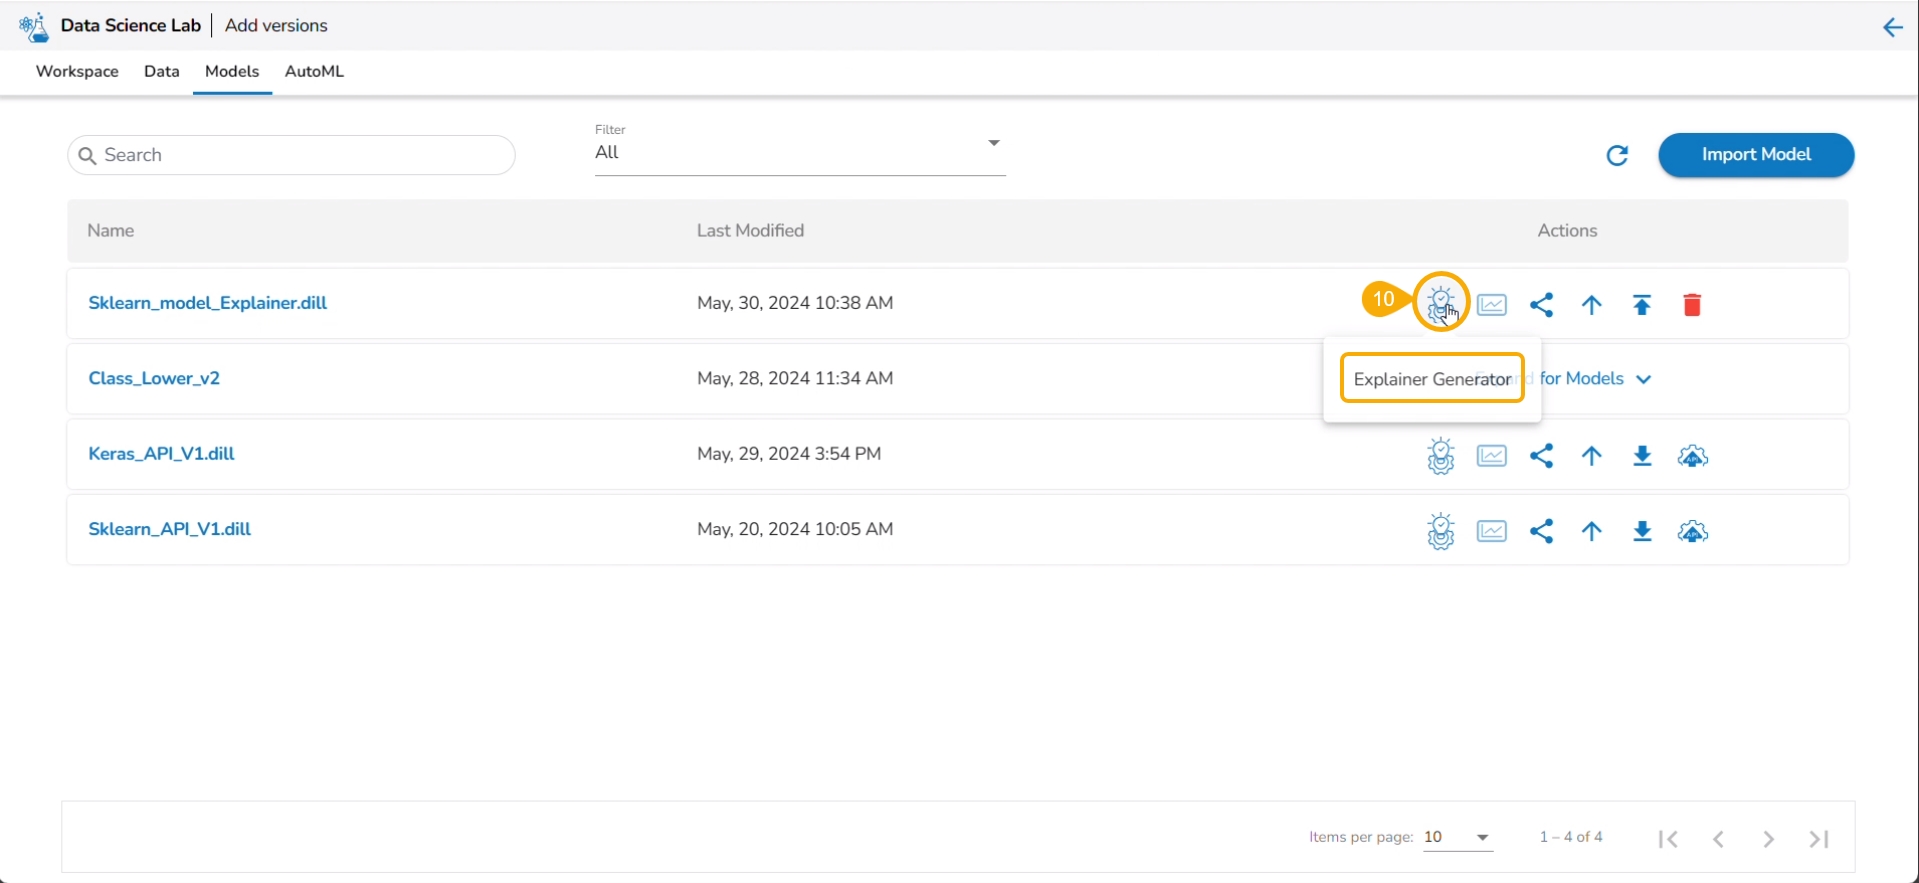Screen dimensions: 1919x883
Task: Click Explainer icon for Sklearn_API_V1.dill
Action: tap(1440, 532)
